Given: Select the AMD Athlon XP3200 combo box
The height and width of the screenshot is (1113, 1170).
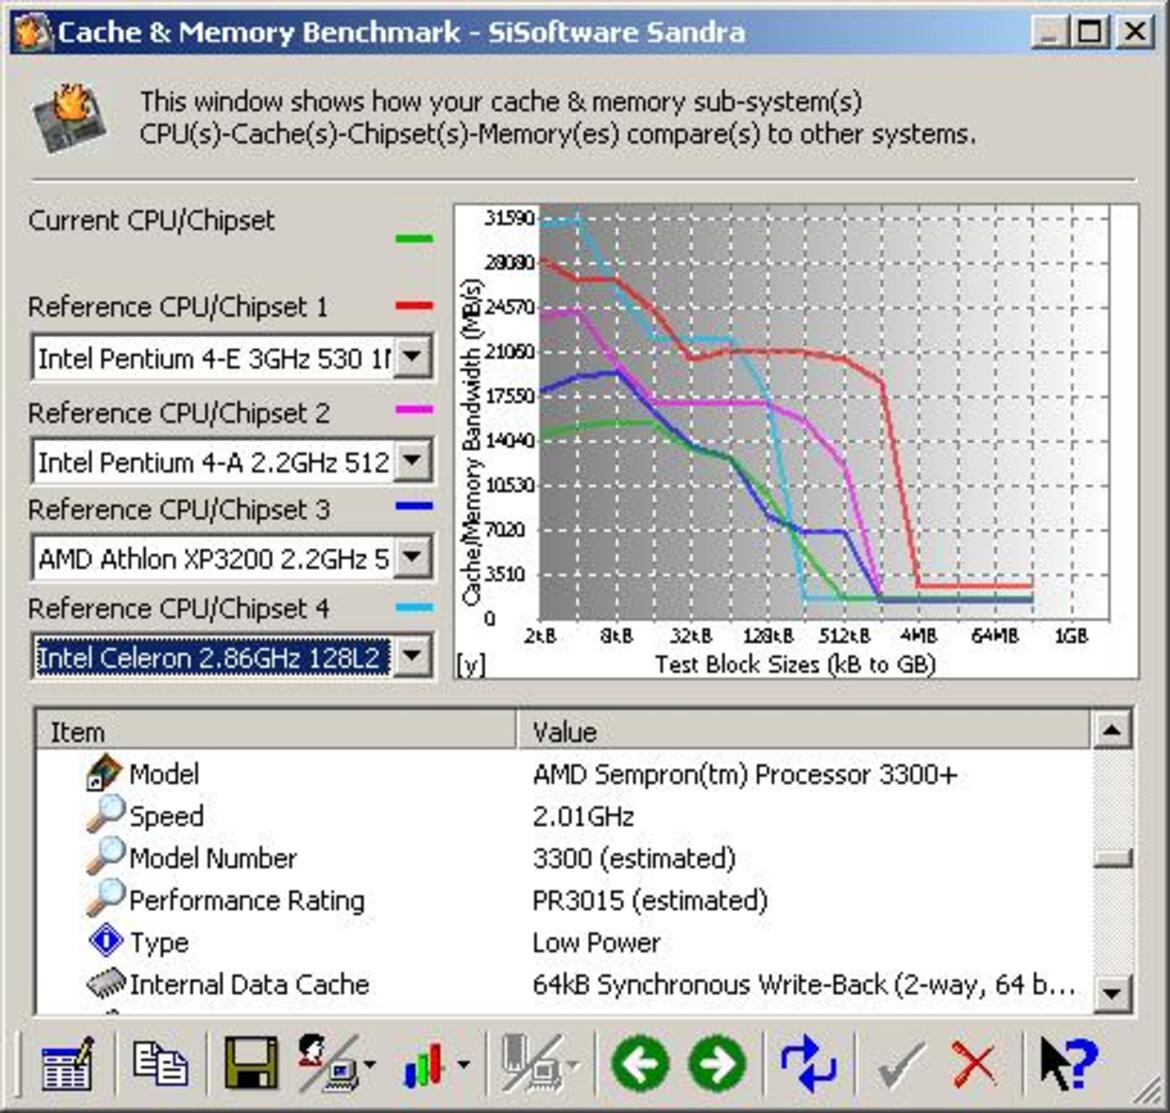Looking at the screenshot, I should 231,557.
